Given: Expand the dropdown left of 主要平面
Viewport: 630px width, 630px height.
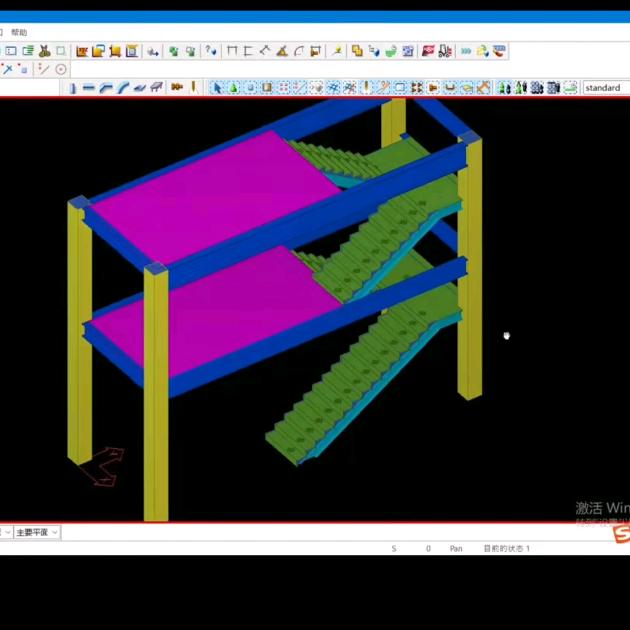Looking at the screenshot, I should (6, 533).
